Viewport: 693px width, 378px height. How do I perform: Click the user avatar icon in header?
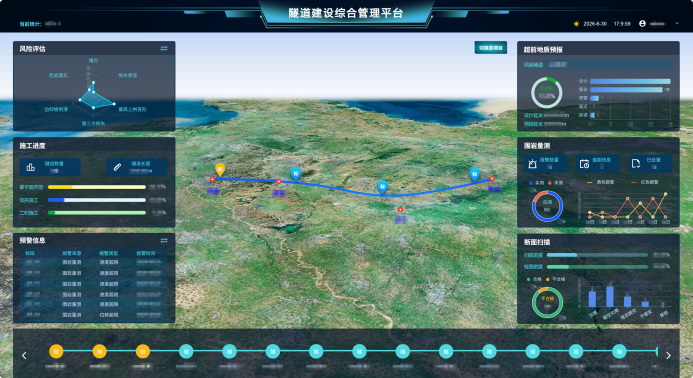coord(642,23)
